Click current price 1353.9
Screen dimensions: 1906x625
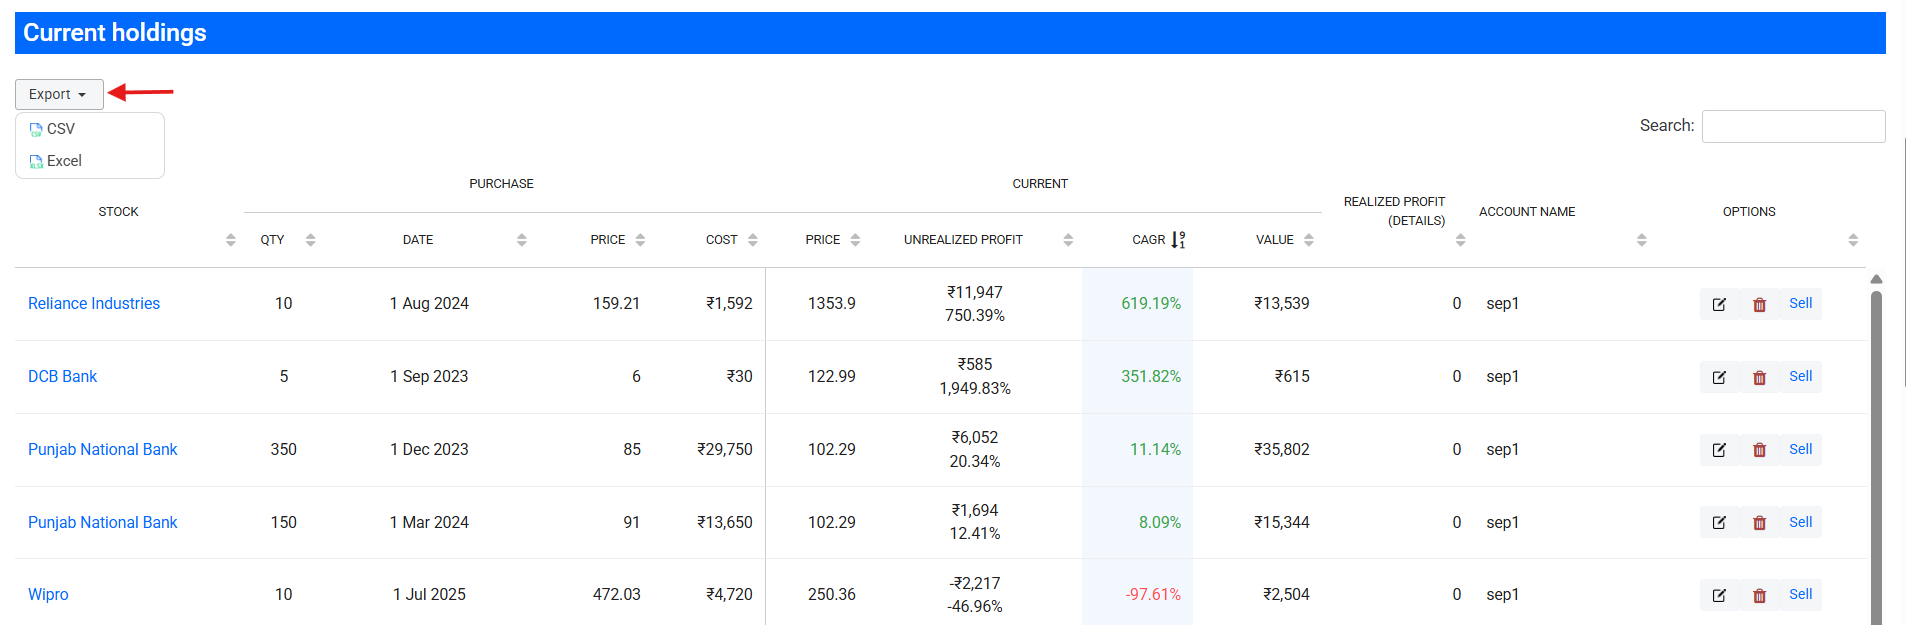[832, 303]
